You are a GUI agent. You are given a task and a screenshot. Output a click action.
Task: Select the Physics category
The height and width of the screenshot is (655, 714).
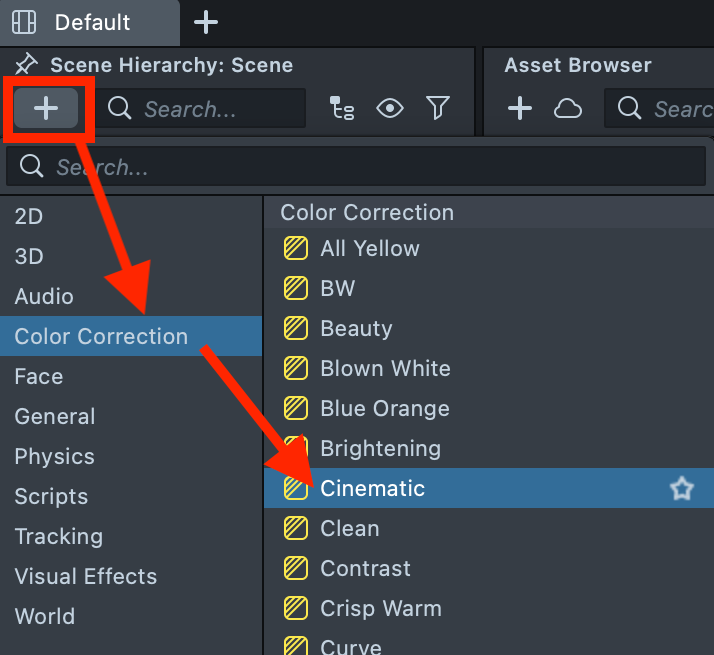tap(55, 457)
